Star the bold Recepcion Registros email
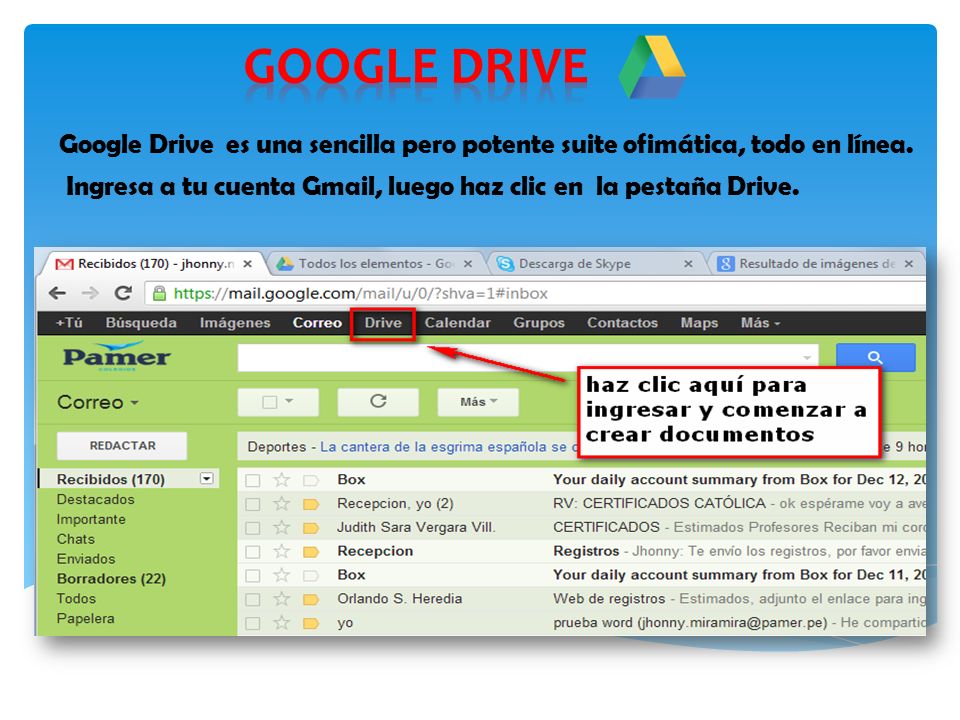Viewport: 960px width, 720px height. click(282, 551)
